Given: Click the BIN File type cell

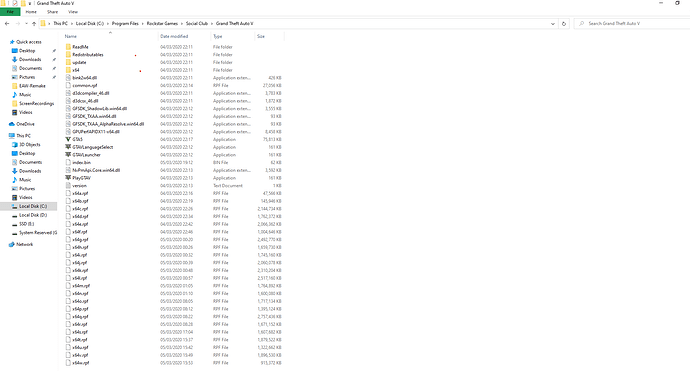Looking at the screenshot, I should coord(220,162).
